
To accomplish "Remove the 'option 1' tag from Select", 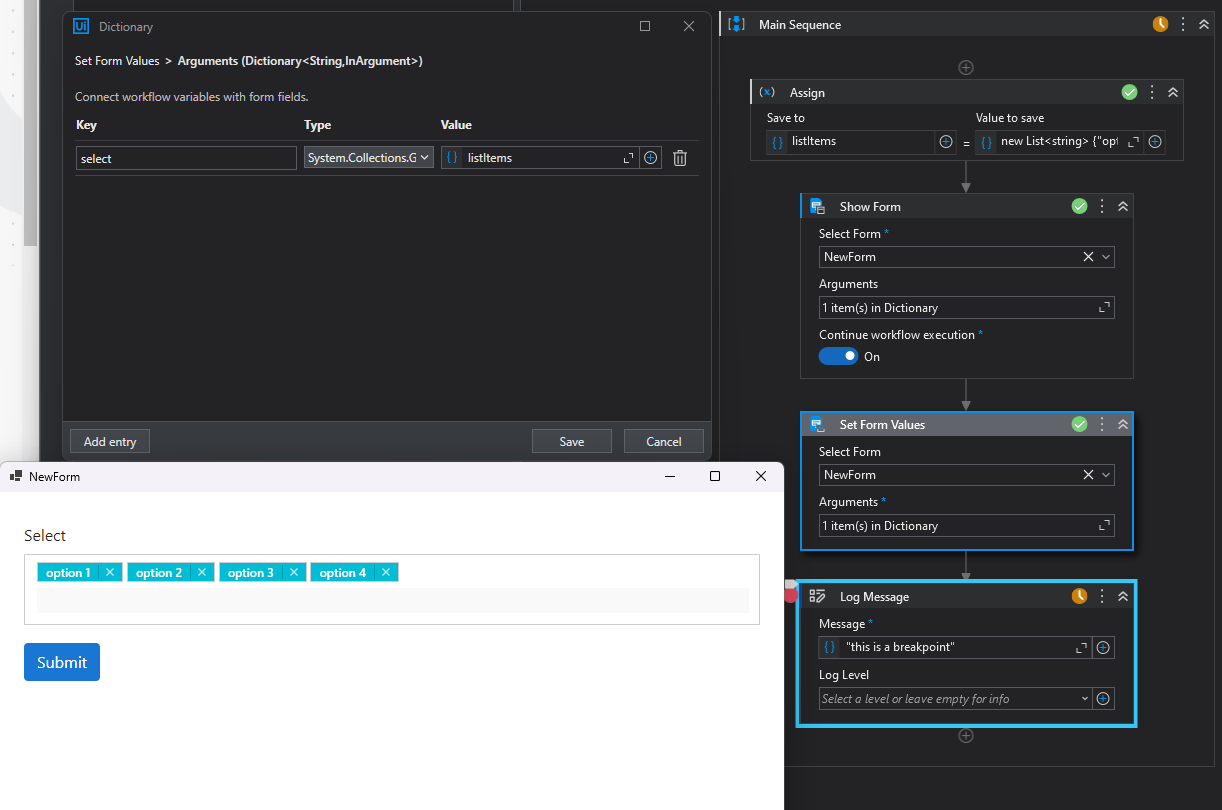I will coord(110,573).
